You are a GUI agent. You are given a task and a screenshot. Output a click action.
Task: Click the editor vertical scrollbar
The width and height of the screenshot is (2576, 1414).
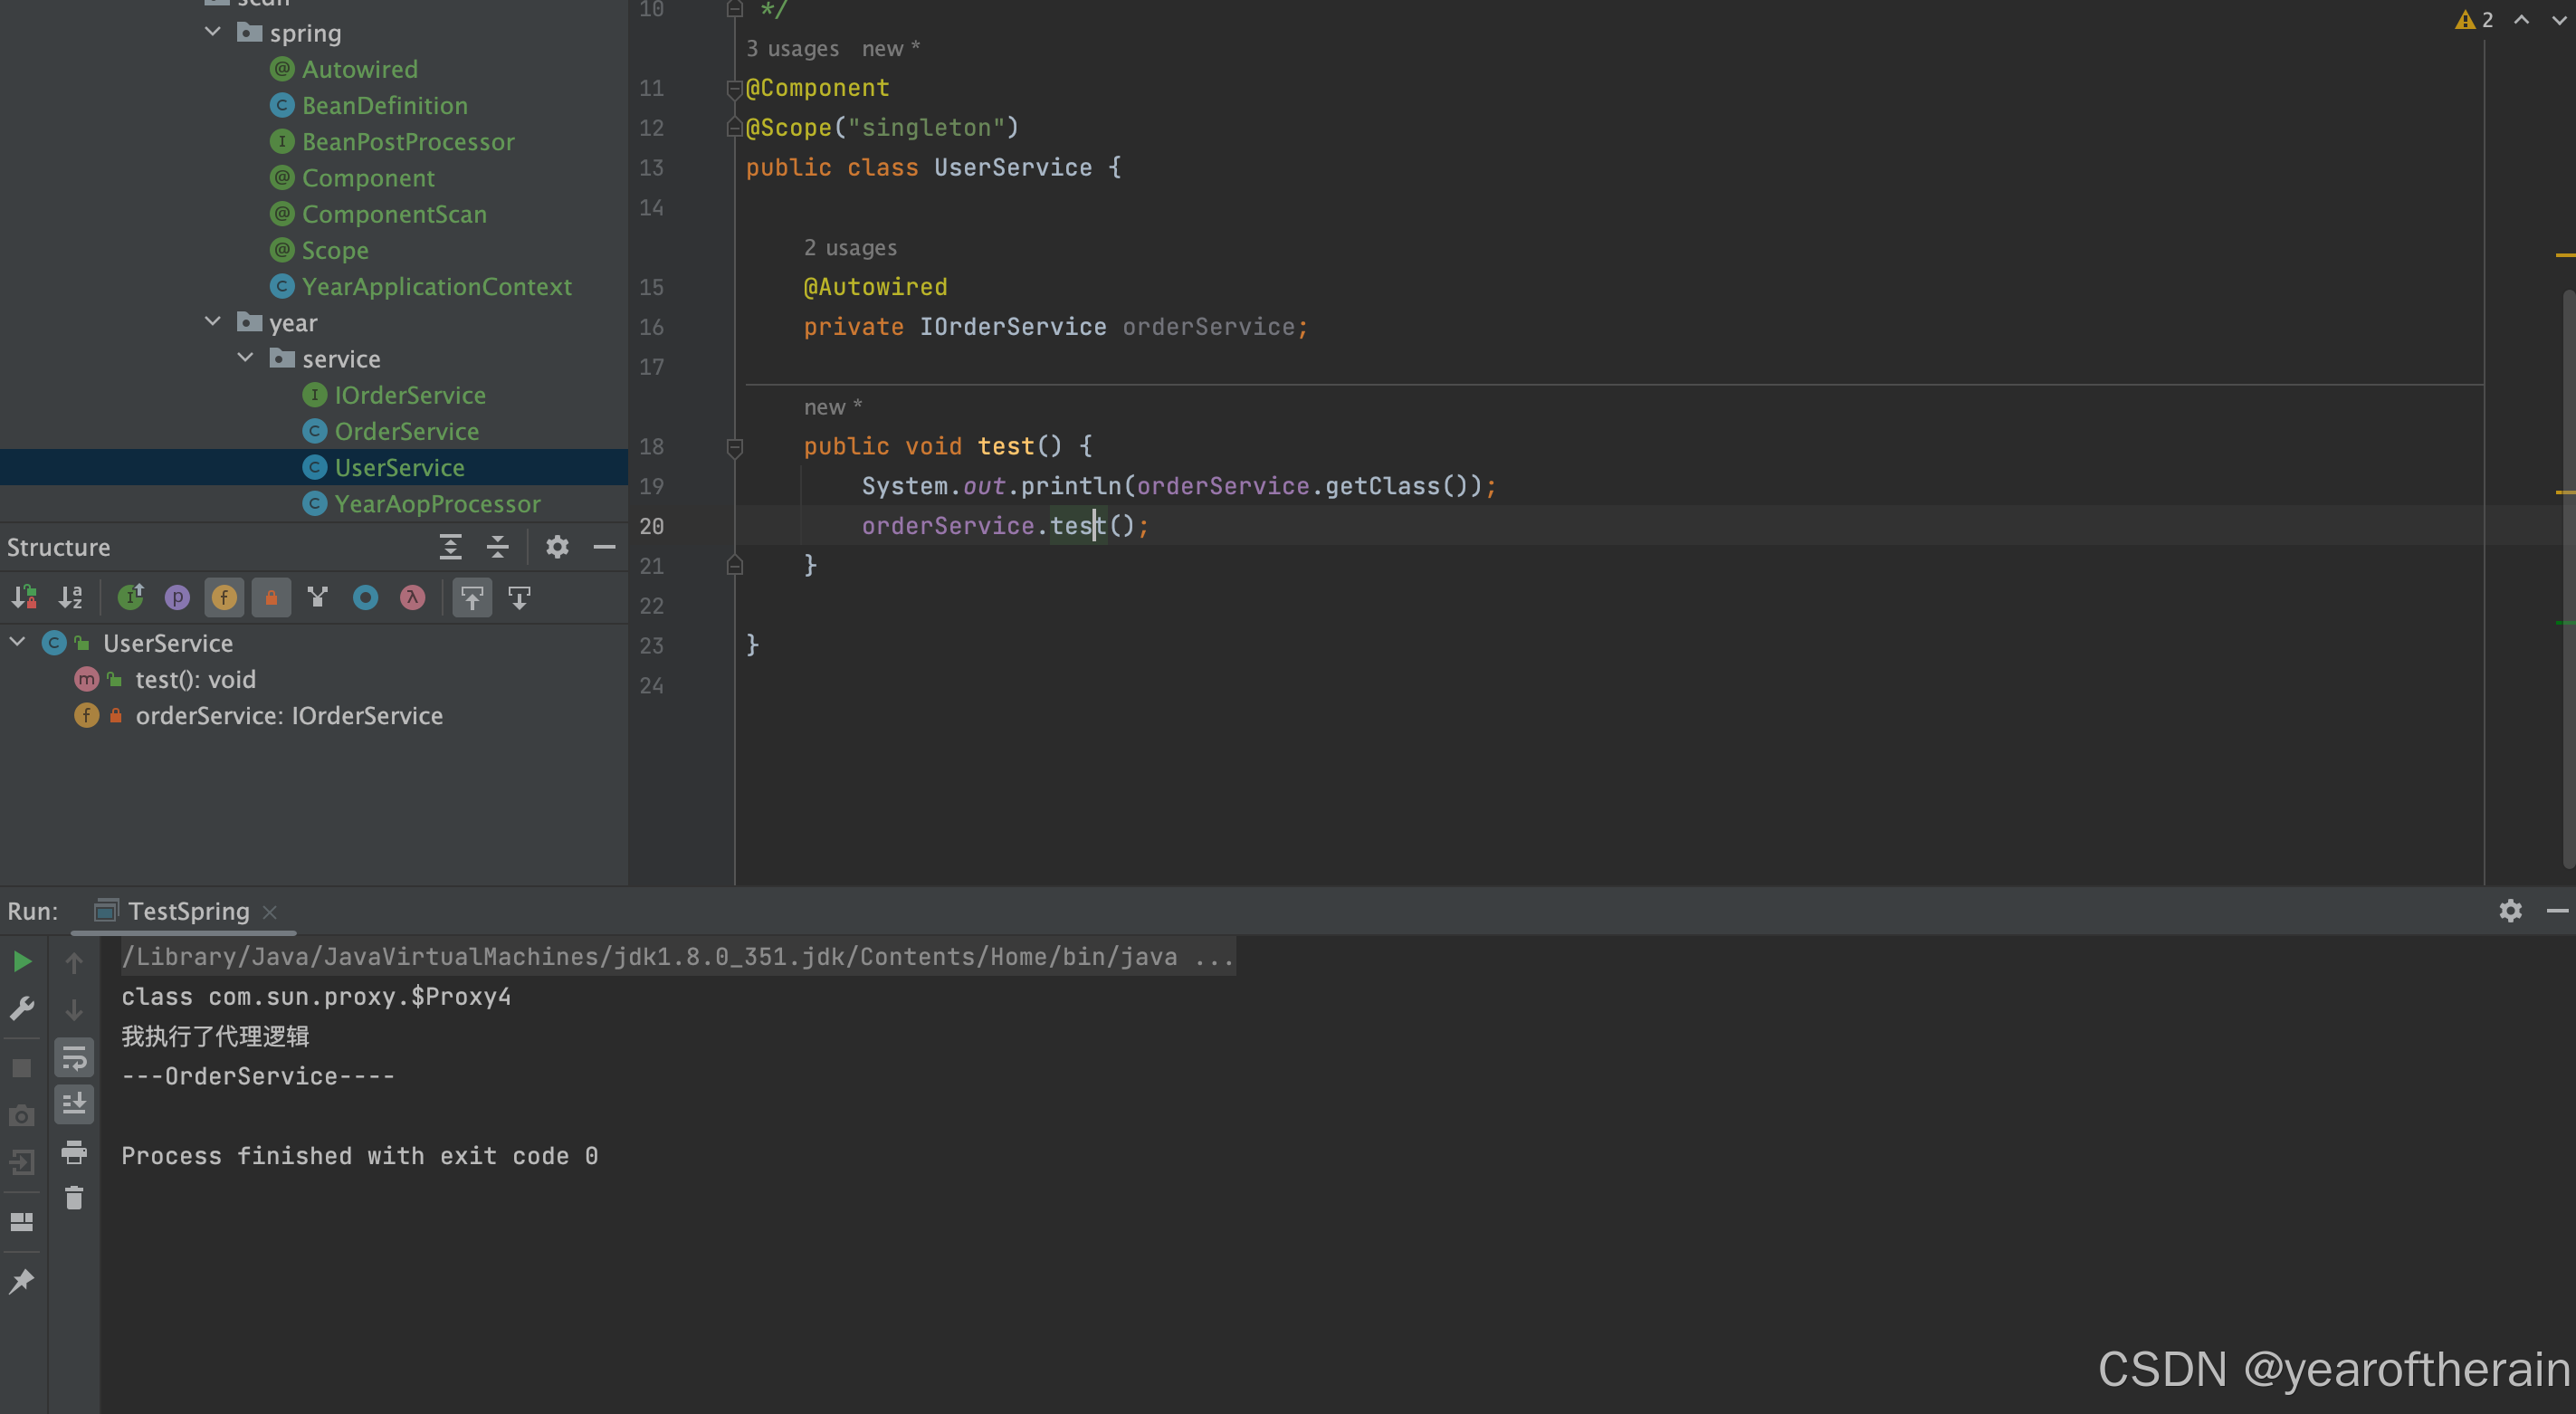point(2568,580)
